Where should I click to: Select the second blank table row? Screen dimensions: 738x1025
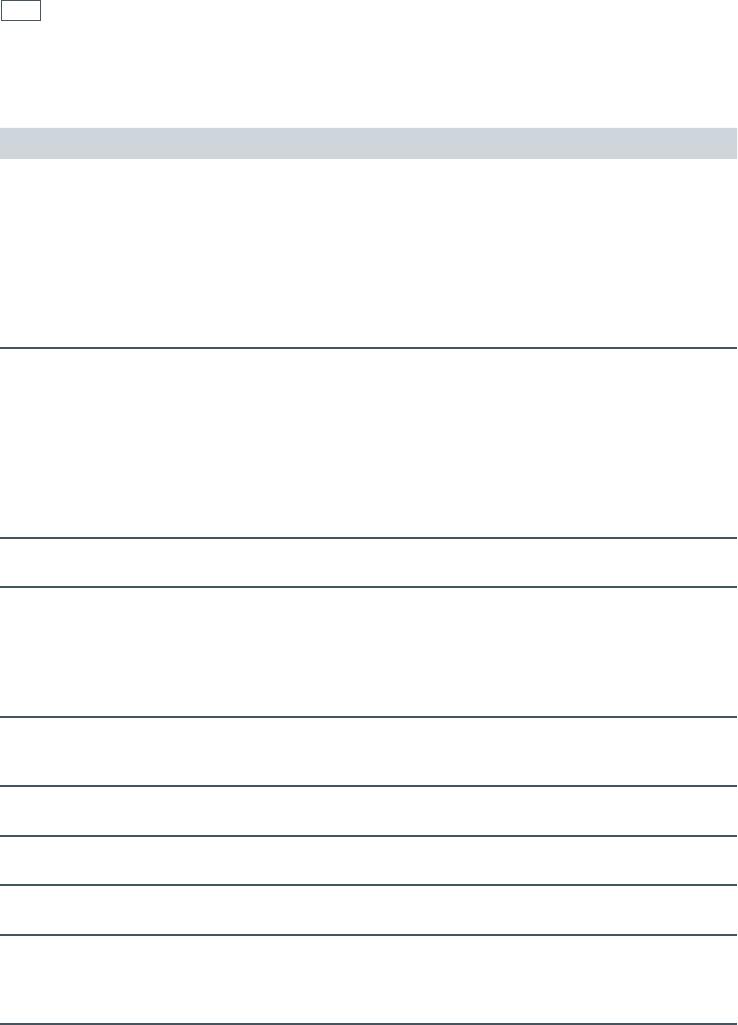[368, 443]
